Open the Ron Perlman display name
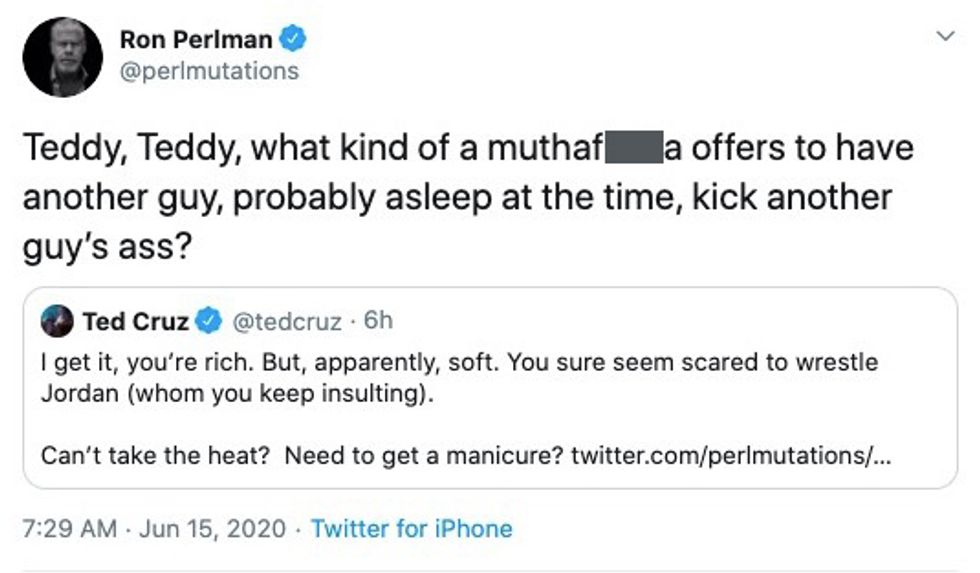980x573 pixels. 195,40
